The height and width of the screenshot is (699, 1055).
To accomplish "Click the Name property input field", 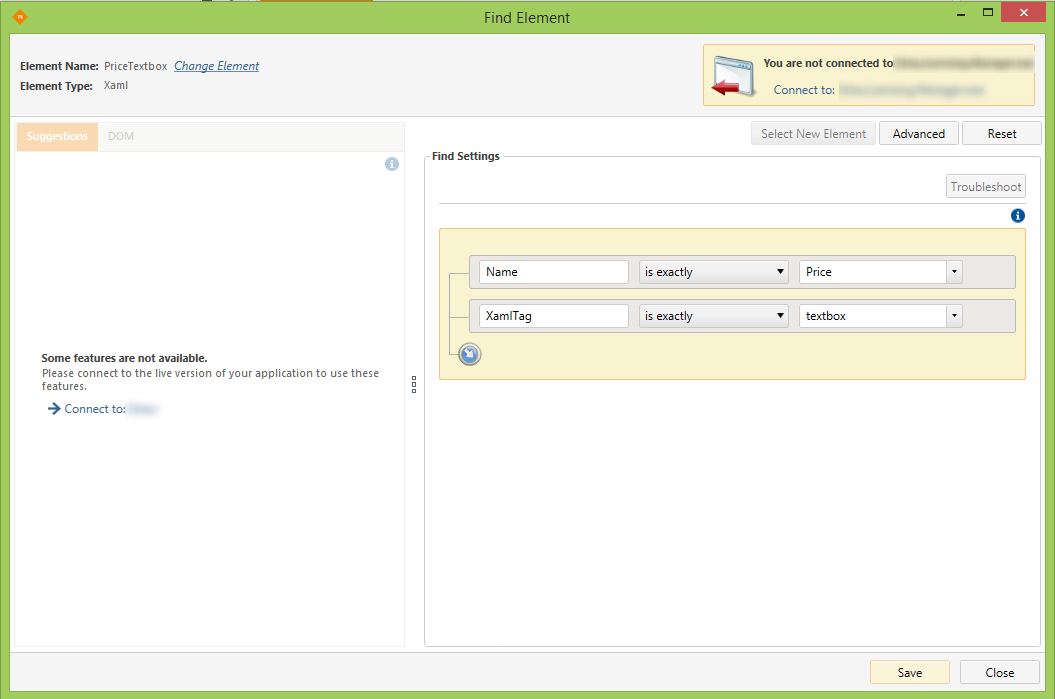I will coord(553,272).
